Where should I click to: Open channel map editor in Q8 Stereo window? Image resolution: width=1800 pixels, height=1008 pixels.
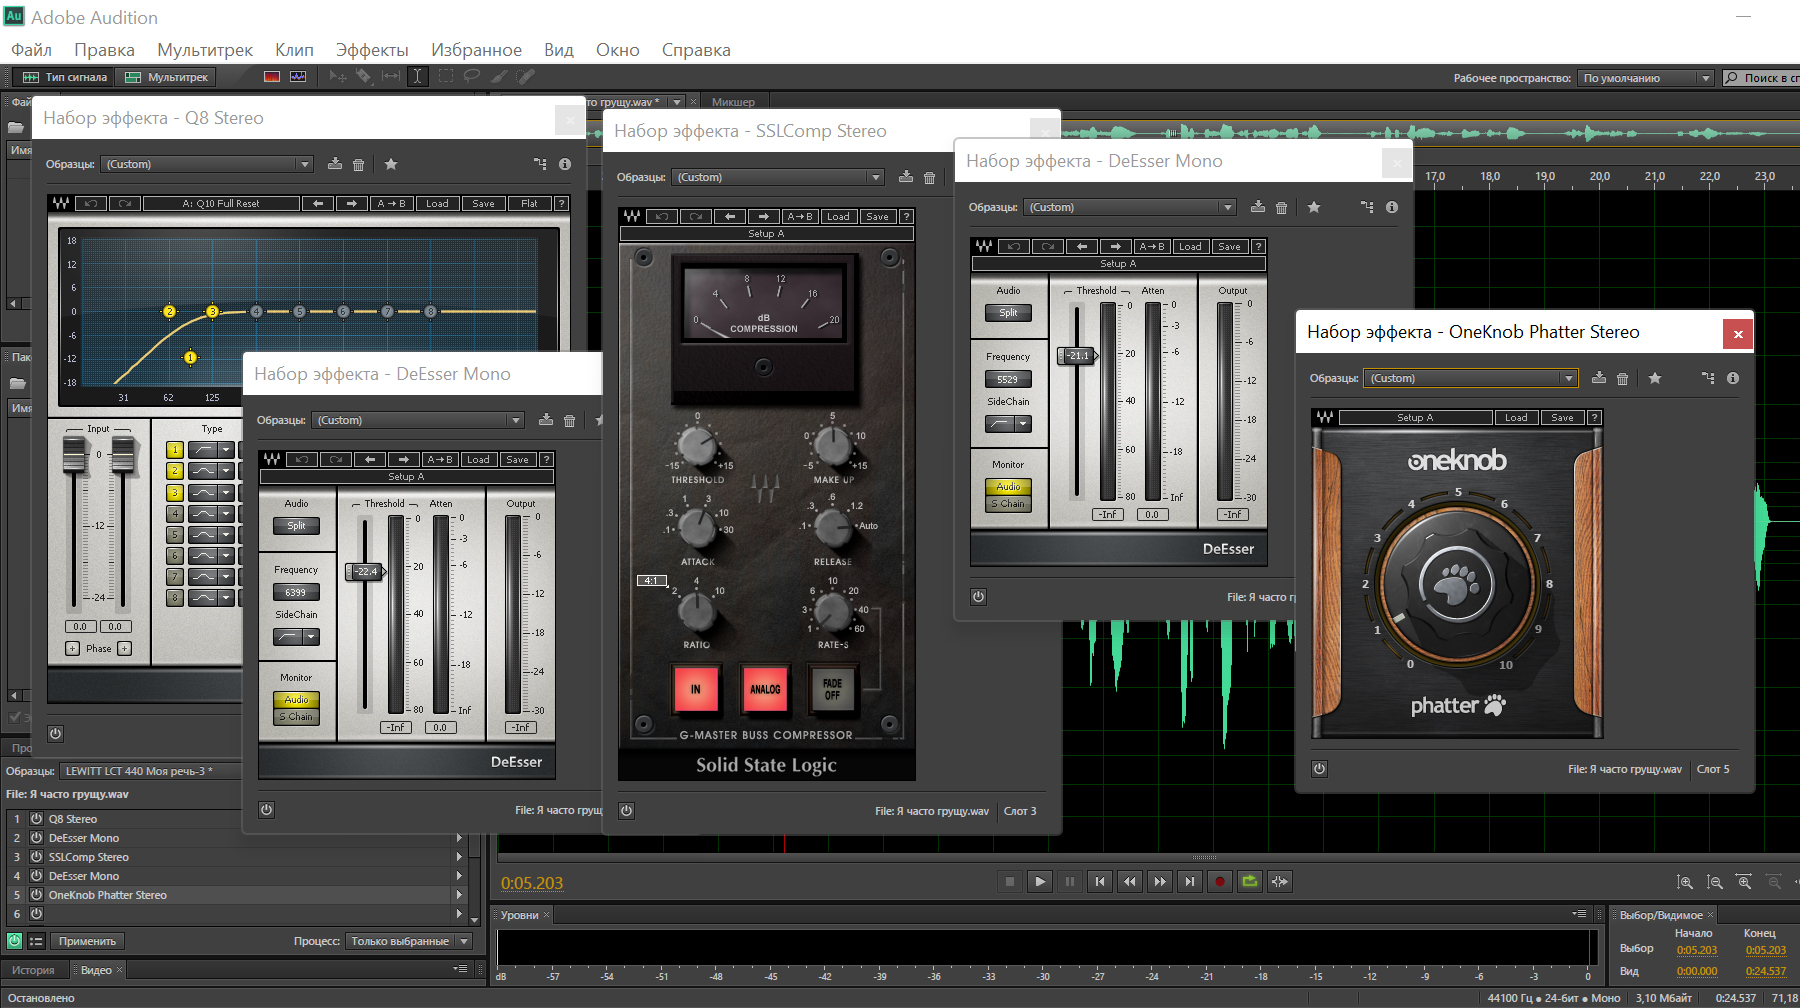540,164
